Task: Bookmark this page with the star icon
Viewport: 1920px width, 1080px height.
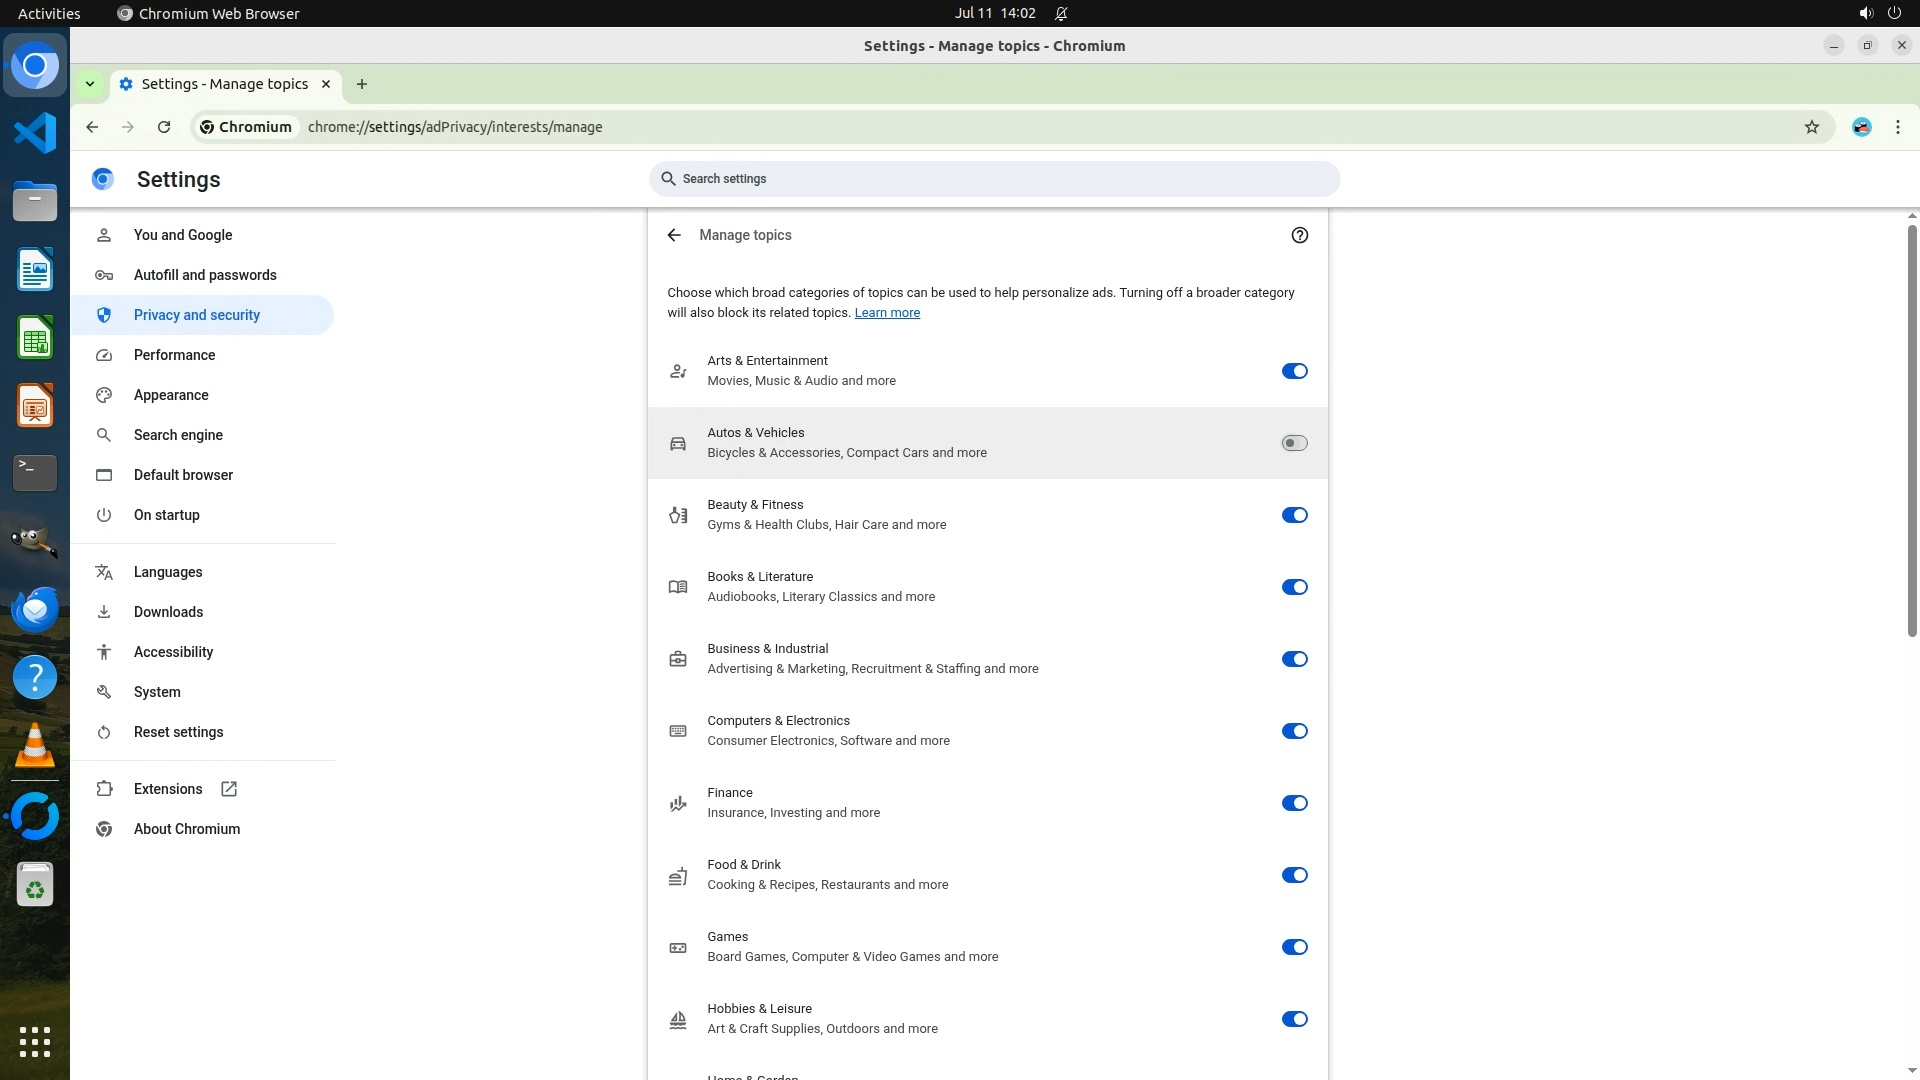Action: click(x=1811, y=127)
